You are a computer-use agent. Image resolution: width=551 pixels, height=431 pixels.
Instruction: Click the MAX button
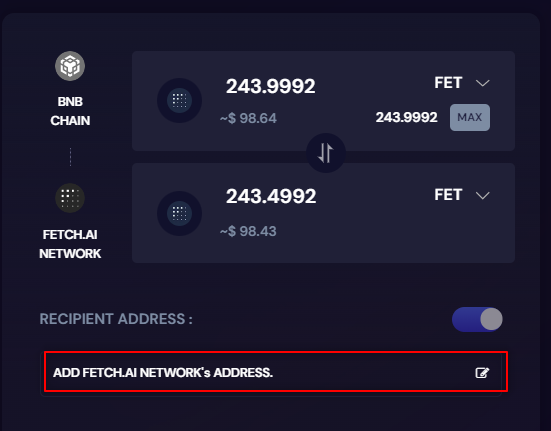coord(470,117)
